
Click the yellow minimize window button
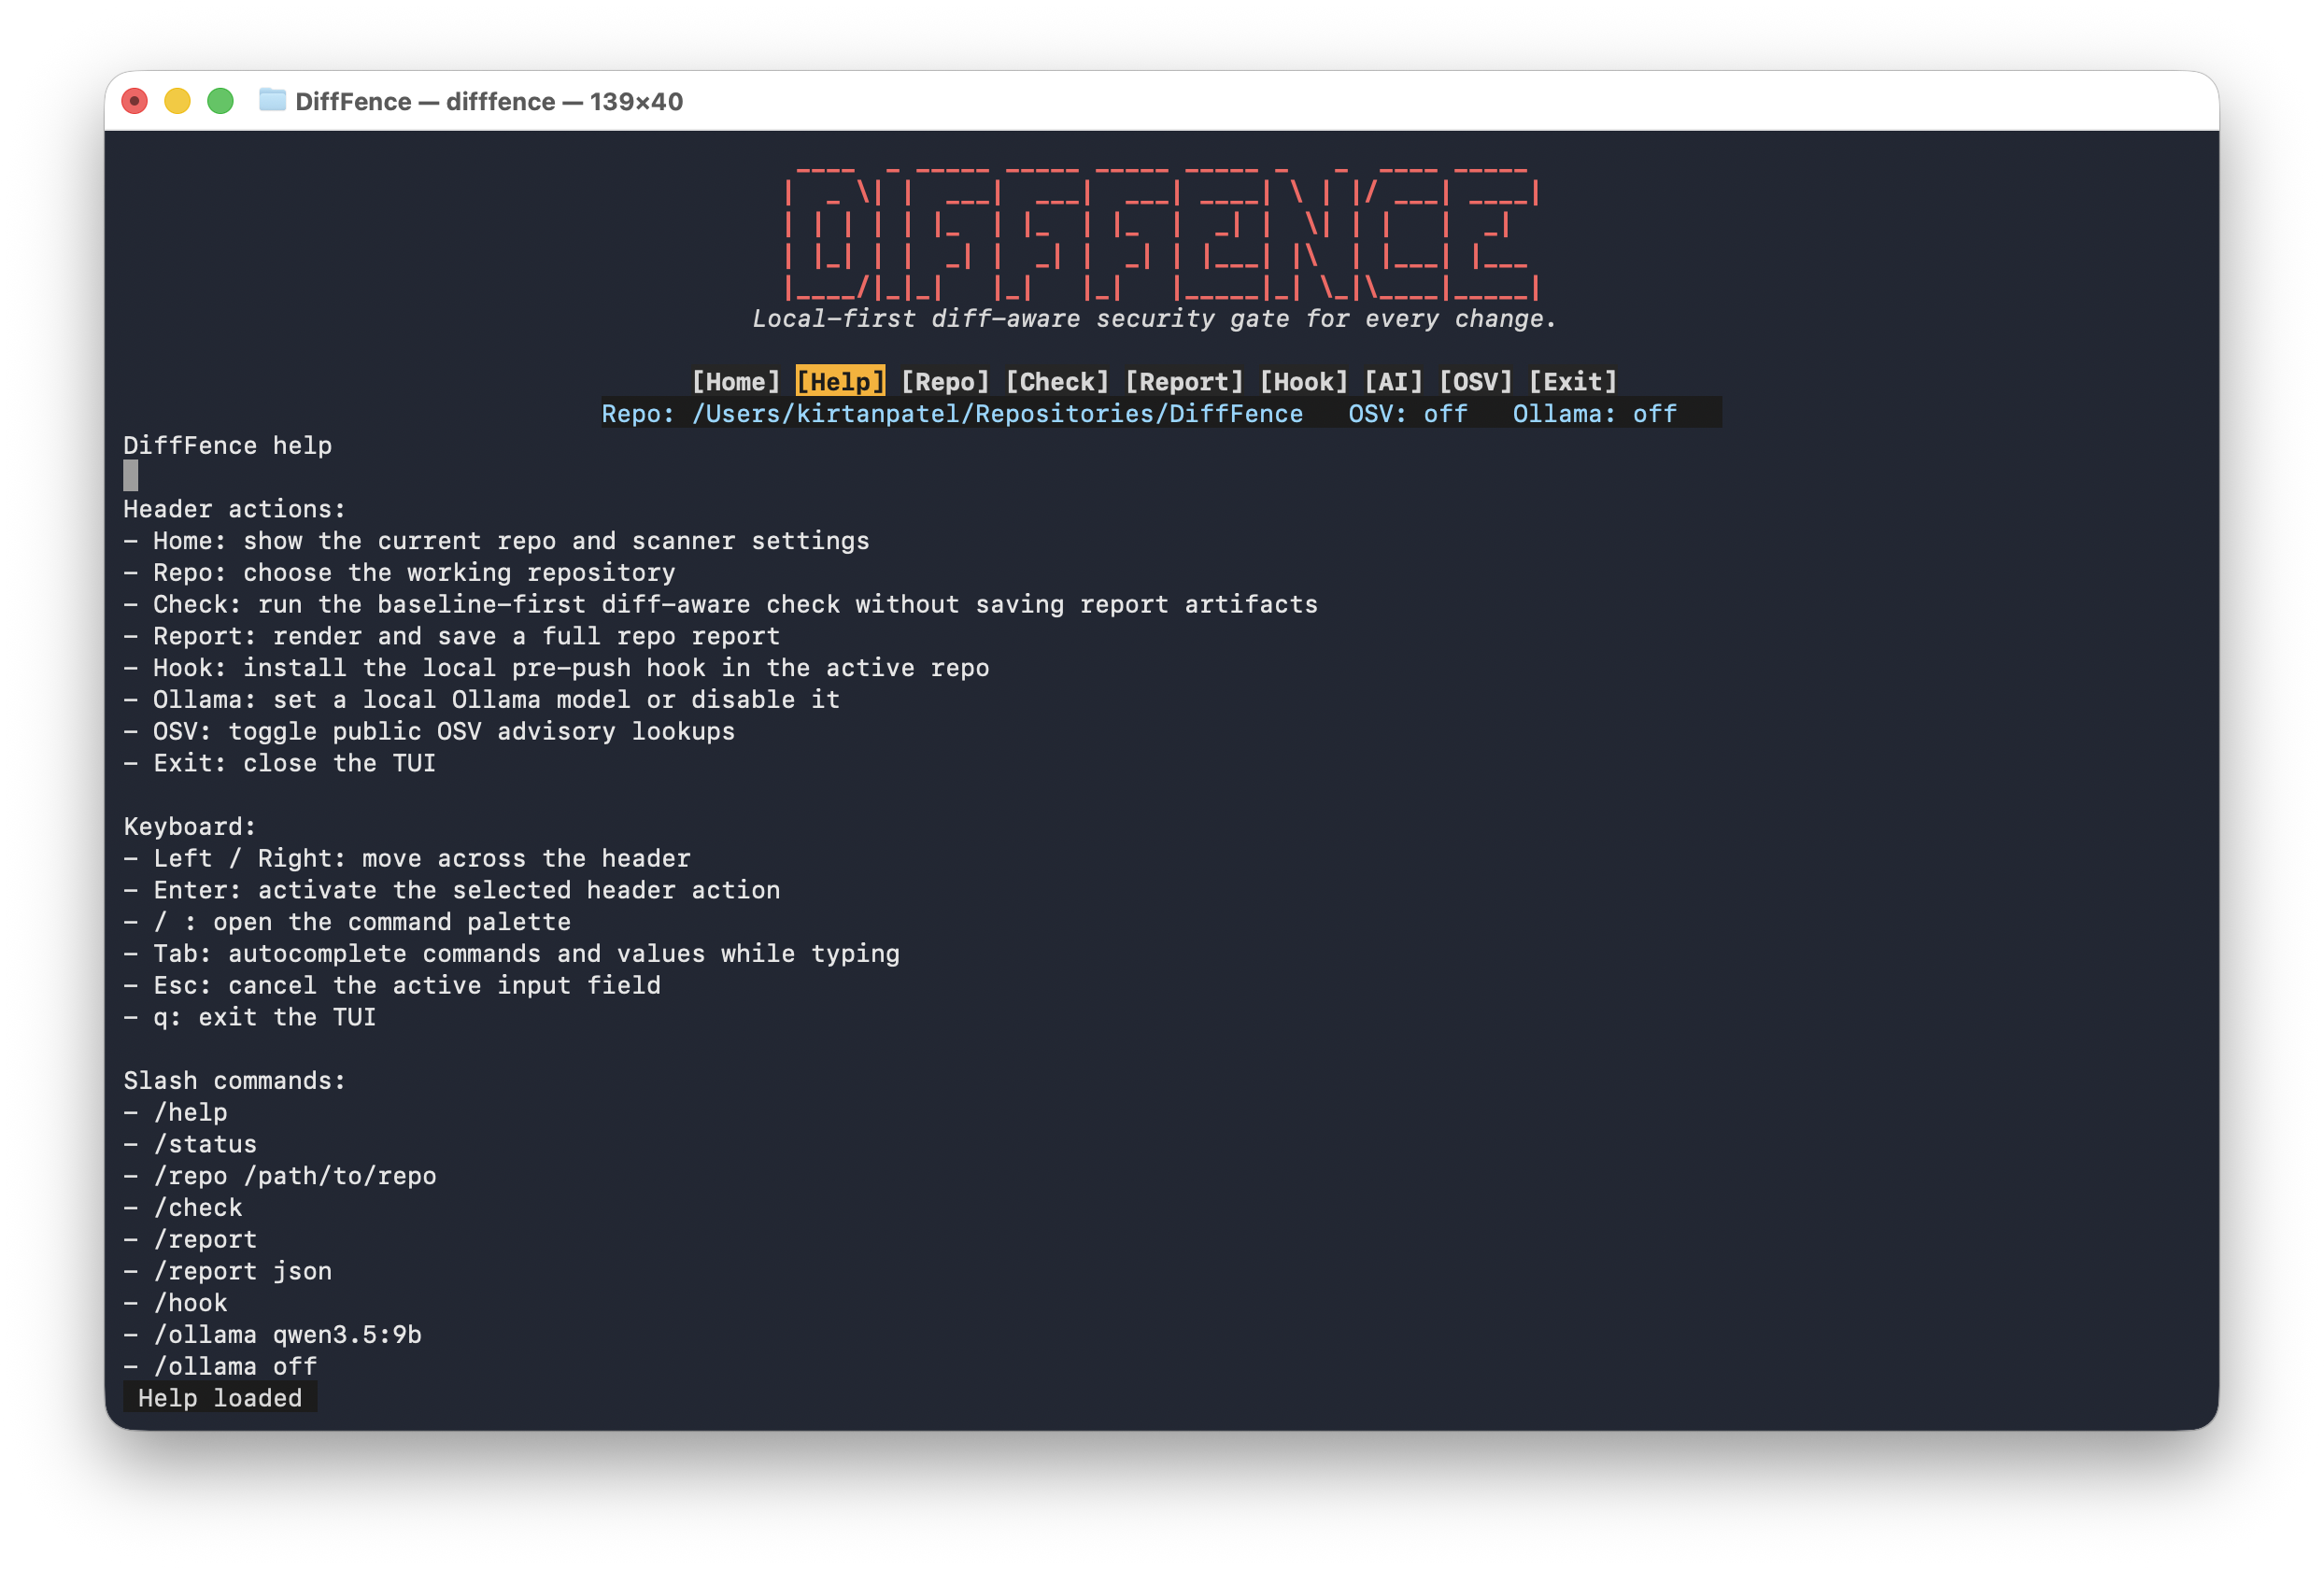tap(178, 101)
